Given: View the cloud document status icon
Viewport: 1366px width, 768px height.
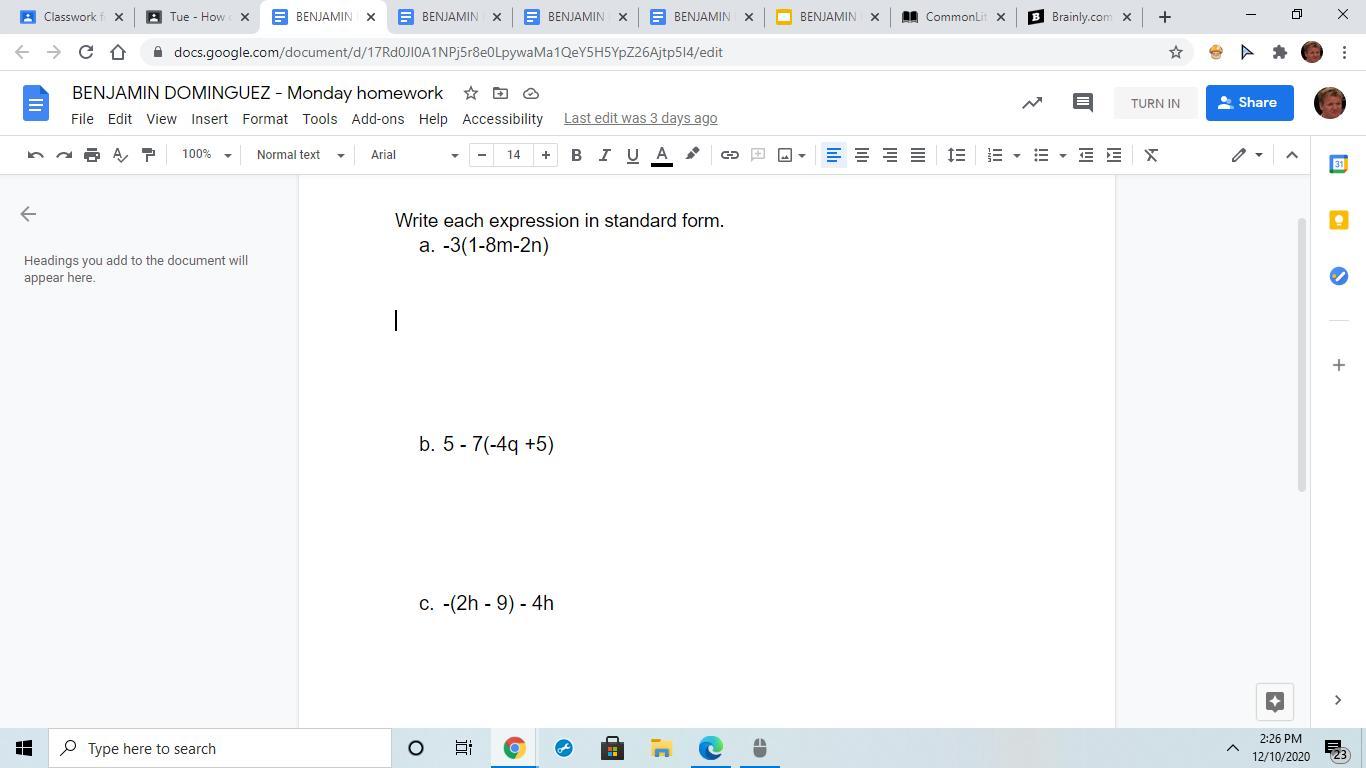Looking at the screenshot, I should (531, 93).
